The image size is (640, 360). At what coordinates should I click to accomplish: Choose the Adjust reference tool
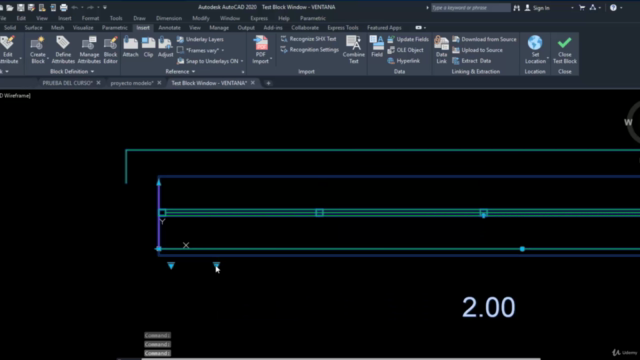click(165, 47)
